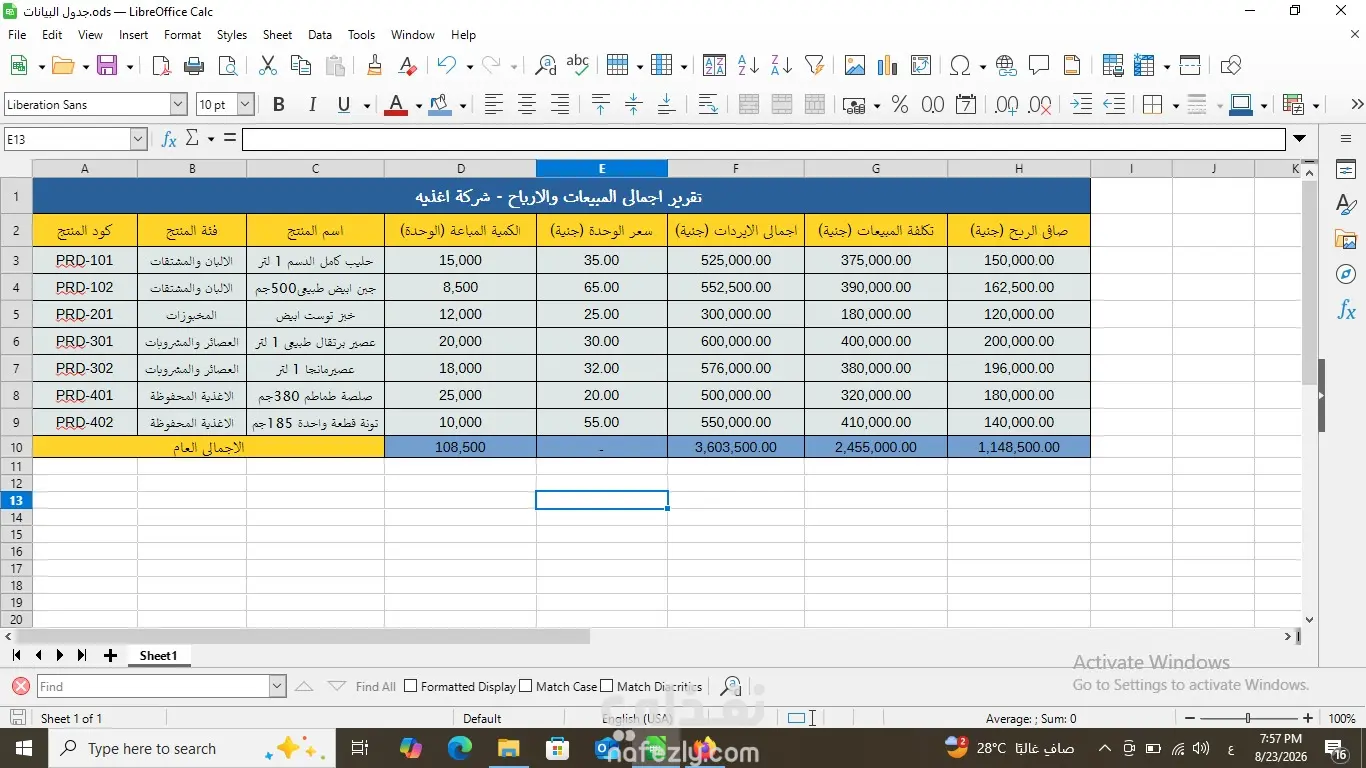The width and height of the screenshot is (1366, 768).
Task: Click the Print icon
Action: click(194, 66)
